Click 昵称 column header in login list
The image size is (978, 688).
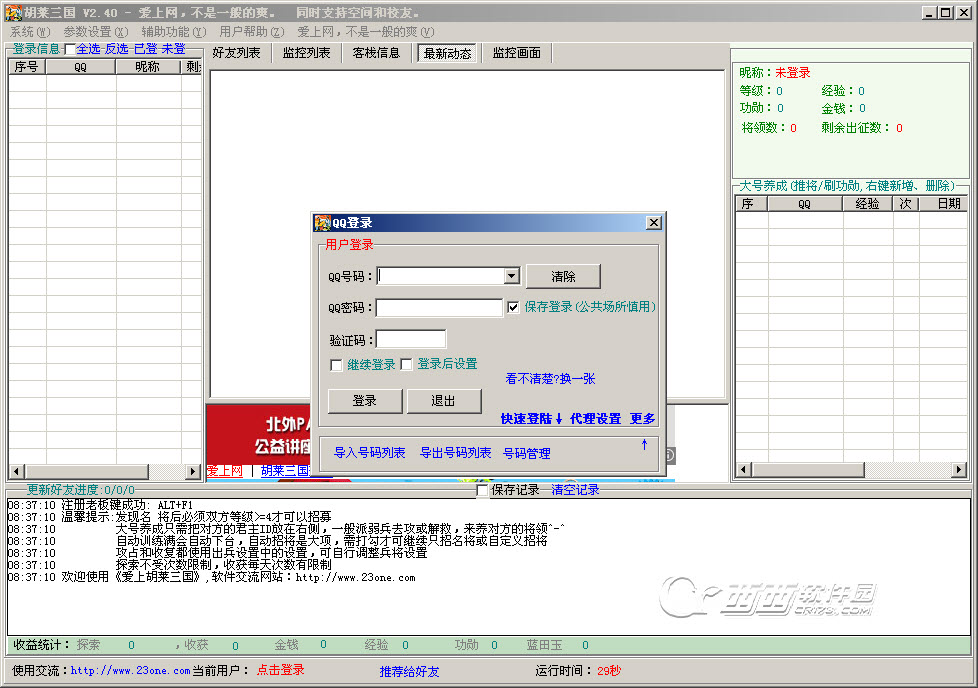coord(148,67)
